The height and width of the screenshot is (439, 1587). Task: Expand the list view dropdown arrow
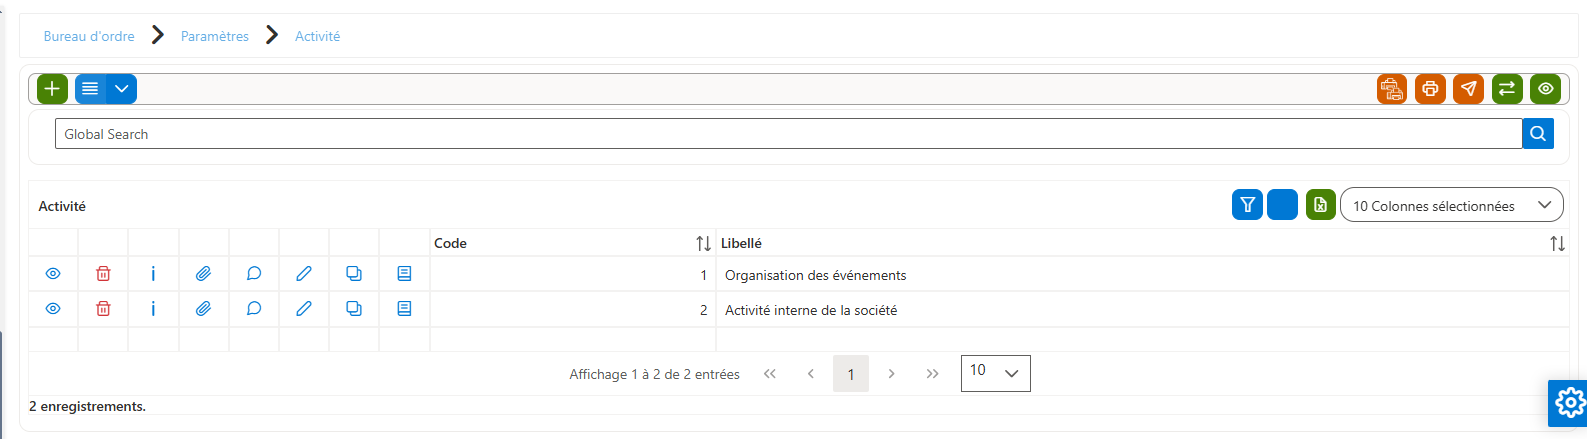121,89
